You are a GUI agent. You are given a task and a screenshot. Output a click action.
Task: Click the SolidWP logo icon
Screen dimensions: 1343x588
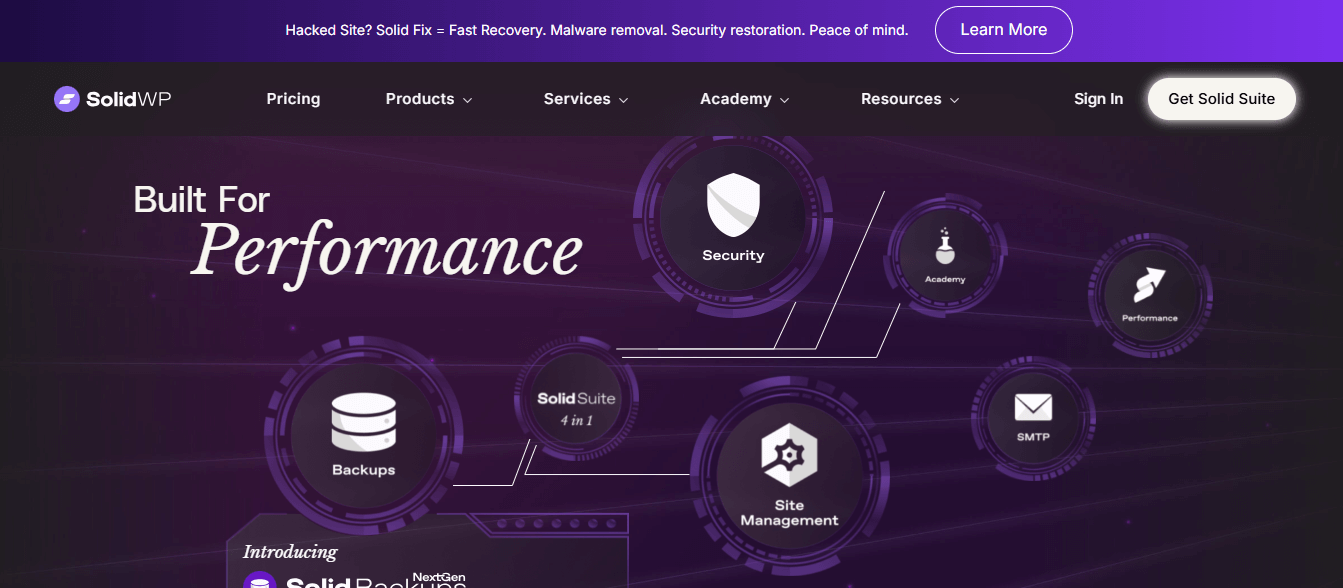pyautogui.click(x=66, y=99)
